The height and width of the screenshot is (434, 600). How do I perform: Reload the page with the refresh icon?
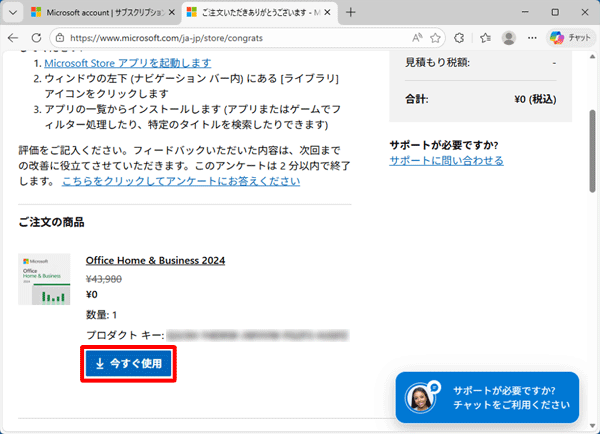[38, 38]
